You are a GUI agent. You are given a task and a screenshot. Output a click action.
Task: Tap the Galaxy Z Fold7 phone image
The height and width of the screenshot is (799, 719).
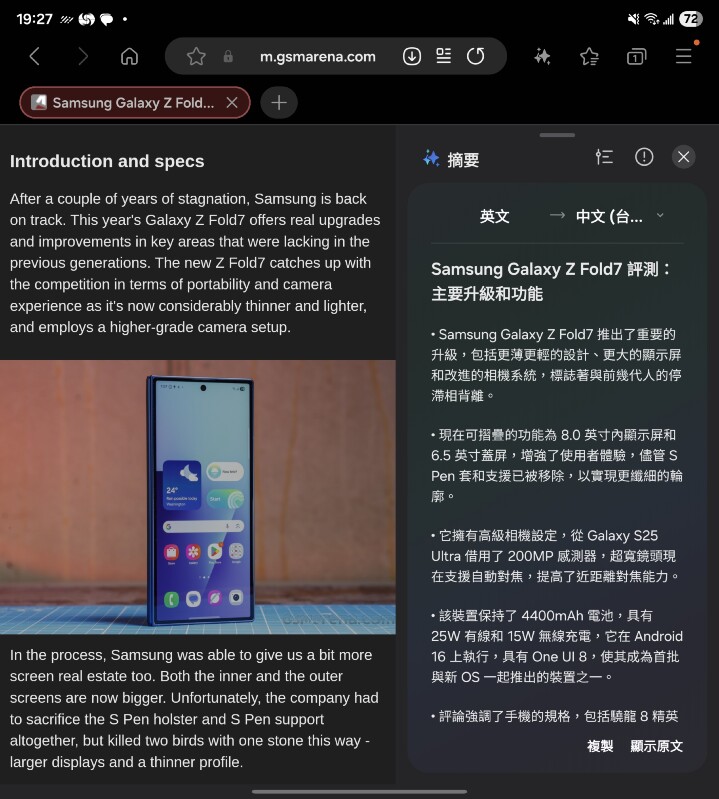click(x=198, y=497)
